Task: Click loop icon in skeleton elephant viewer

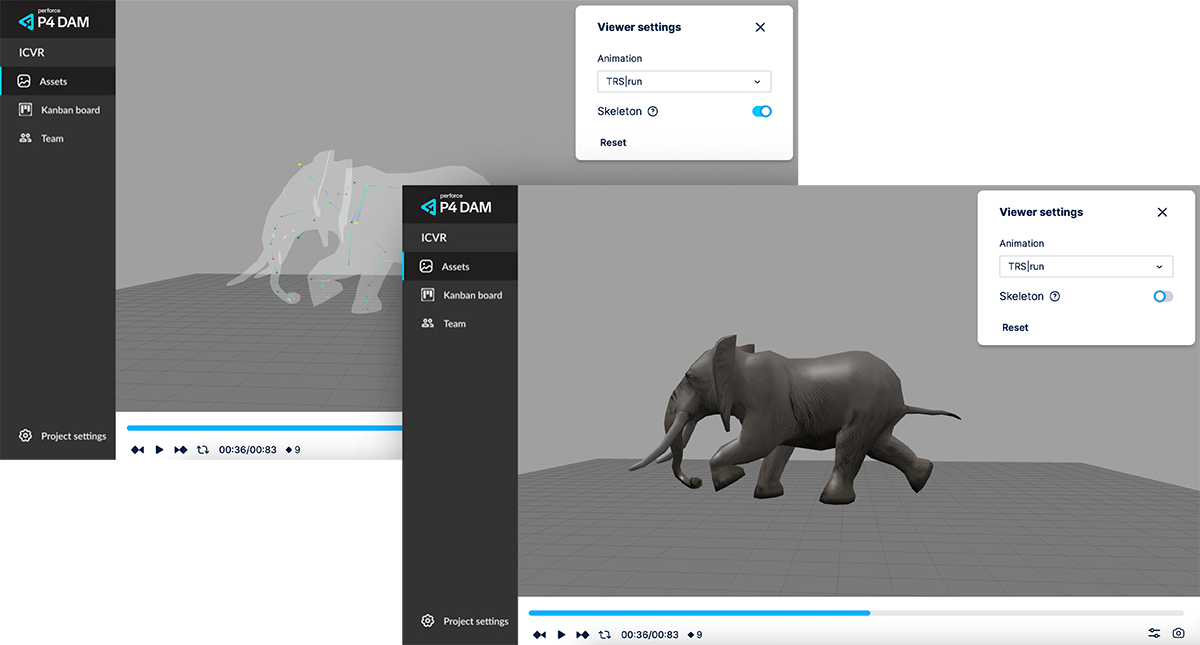Action: tap(203, 450)
